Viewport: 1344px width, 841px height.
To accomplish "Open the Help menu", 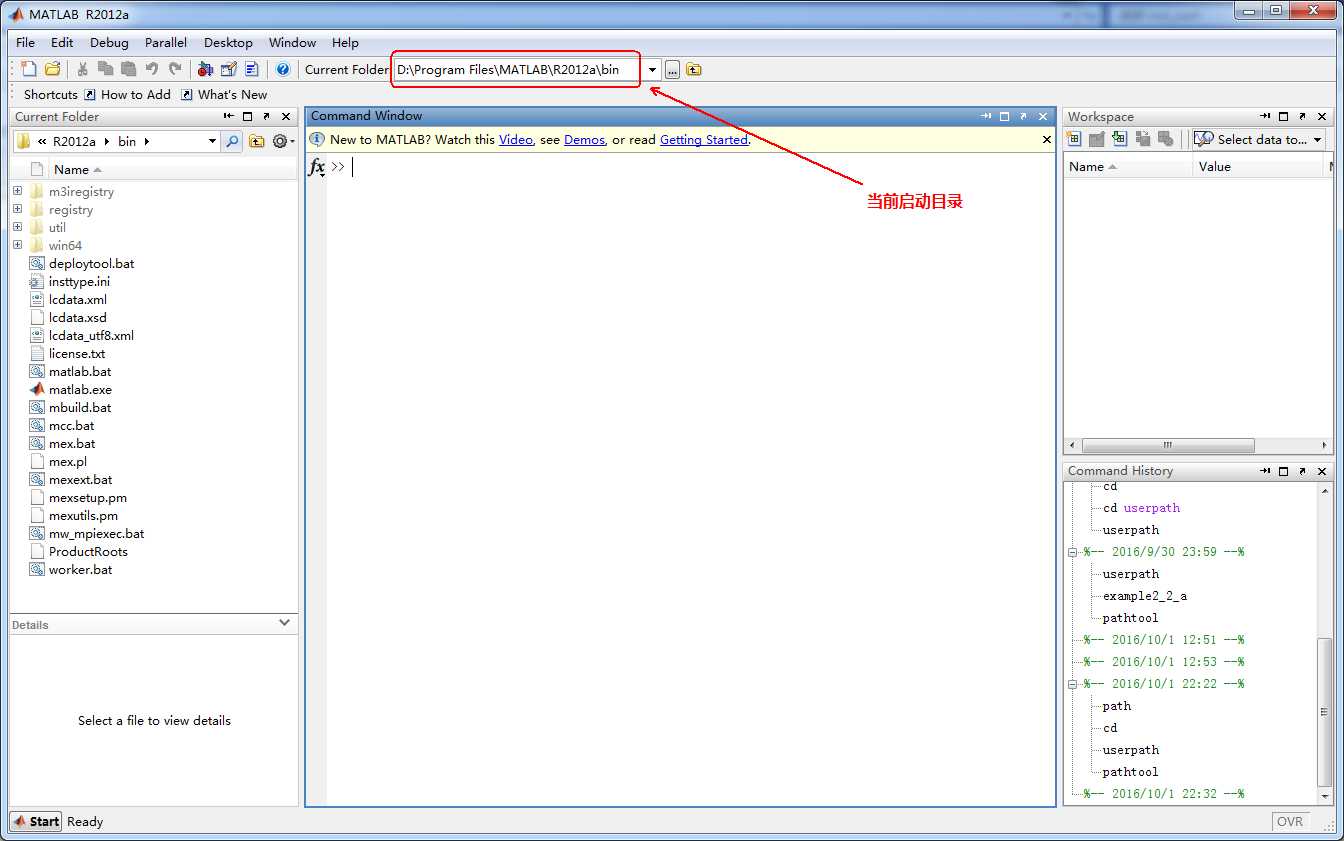I will coord(345,43).
